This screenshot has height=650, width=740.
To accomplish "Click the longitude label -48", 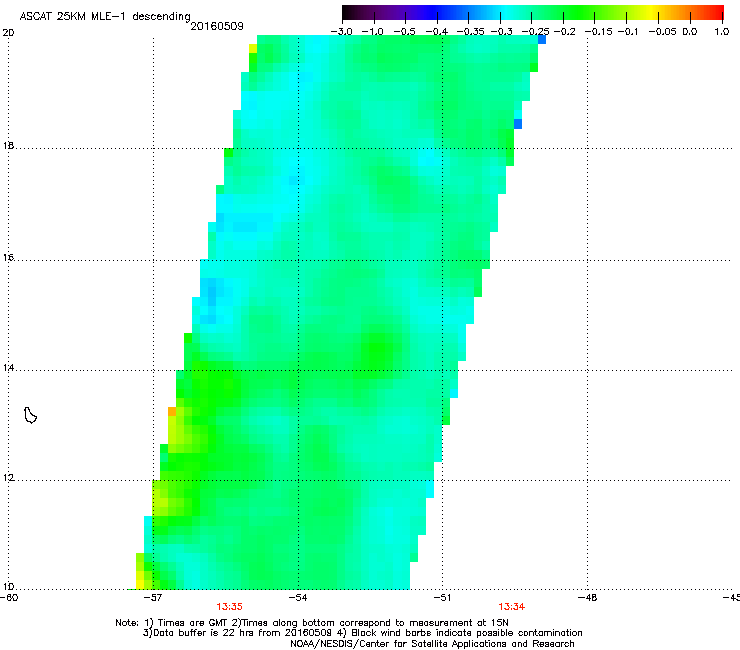I will tap(588, 598).
